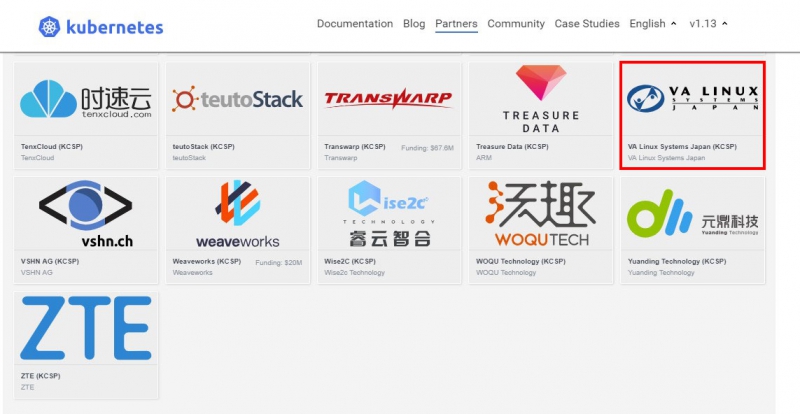Click the VA Linux Systems Japan logo

pos(692,99)
